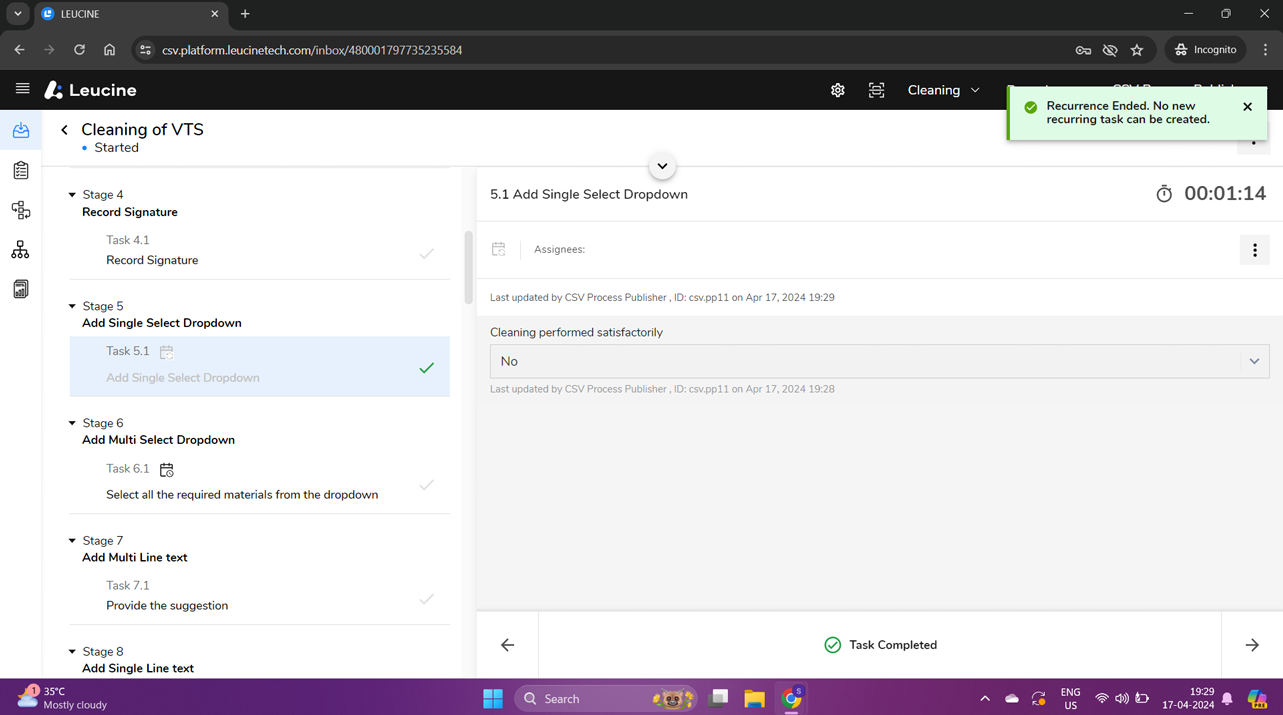Click the dropdown arrow showing No
Viewport: 1283px width, 715px height.
[x=1254, y=361]
